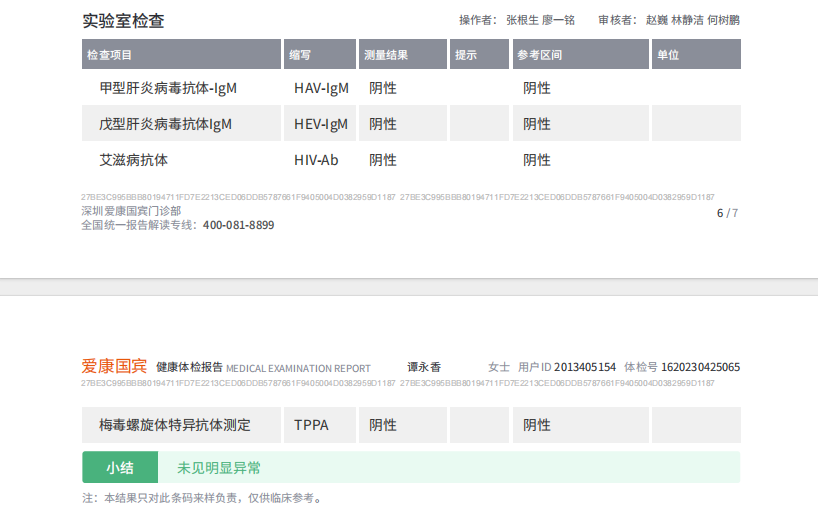This screenshot has width=818, height=520.
Task: Click the HIV-Ab abbreviation cell
Action: click(316, 160)
